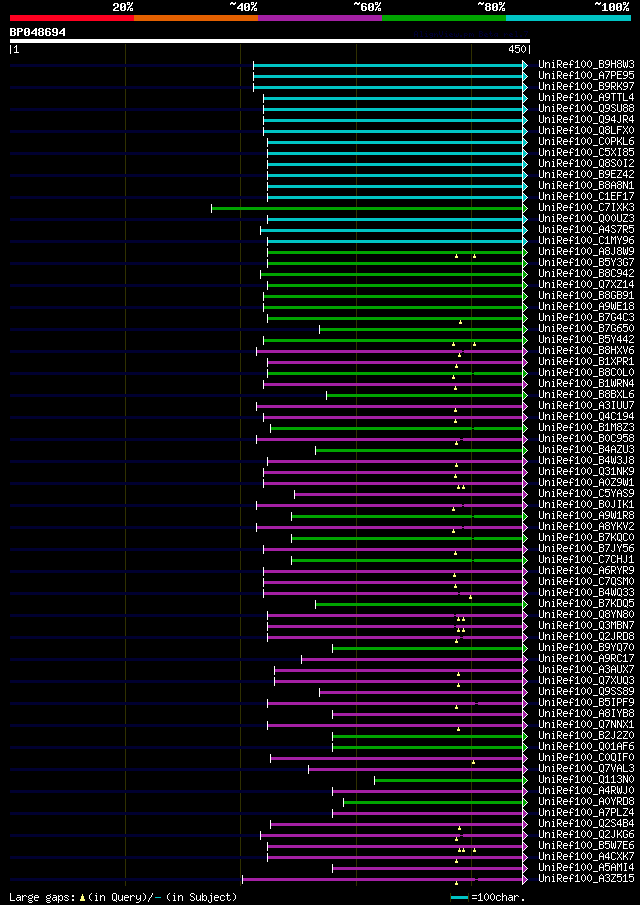The height and width of the screenshot is (905, 640).
Task: Click the purple alignment bar of UniRef100_C5YAS9
Action: 409,494
